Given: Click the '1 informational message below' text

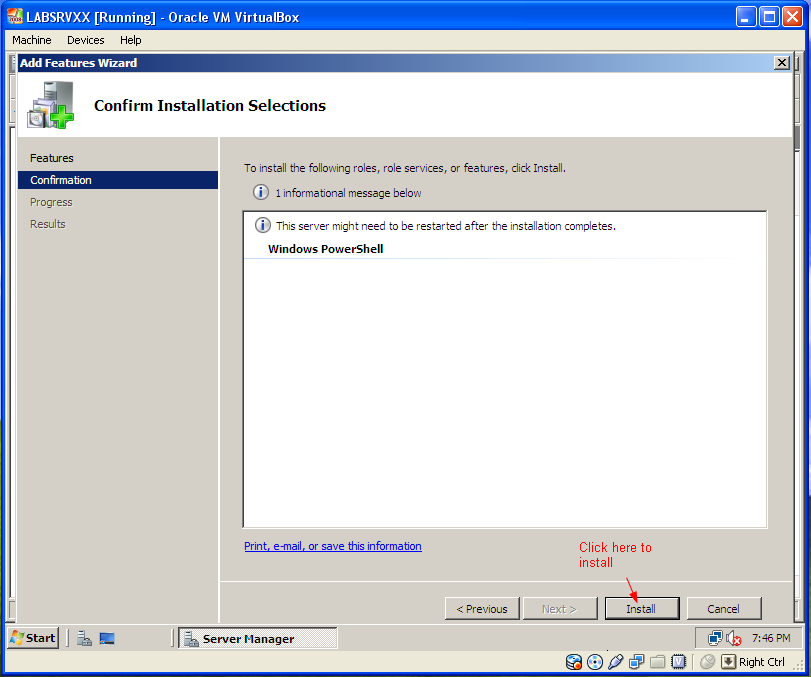Looking at the screenshot, I should click(x=348, y=193).
